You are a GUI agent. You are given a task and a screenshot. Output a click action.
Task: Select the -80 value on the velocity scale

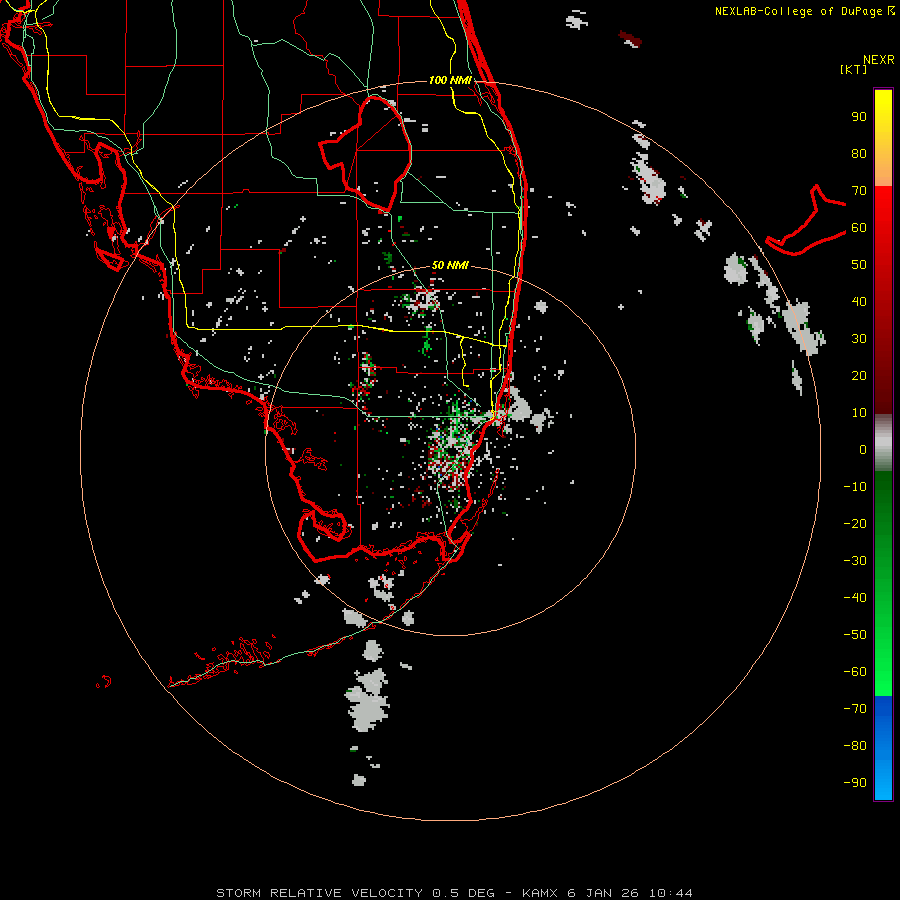(x=855, y=746)
